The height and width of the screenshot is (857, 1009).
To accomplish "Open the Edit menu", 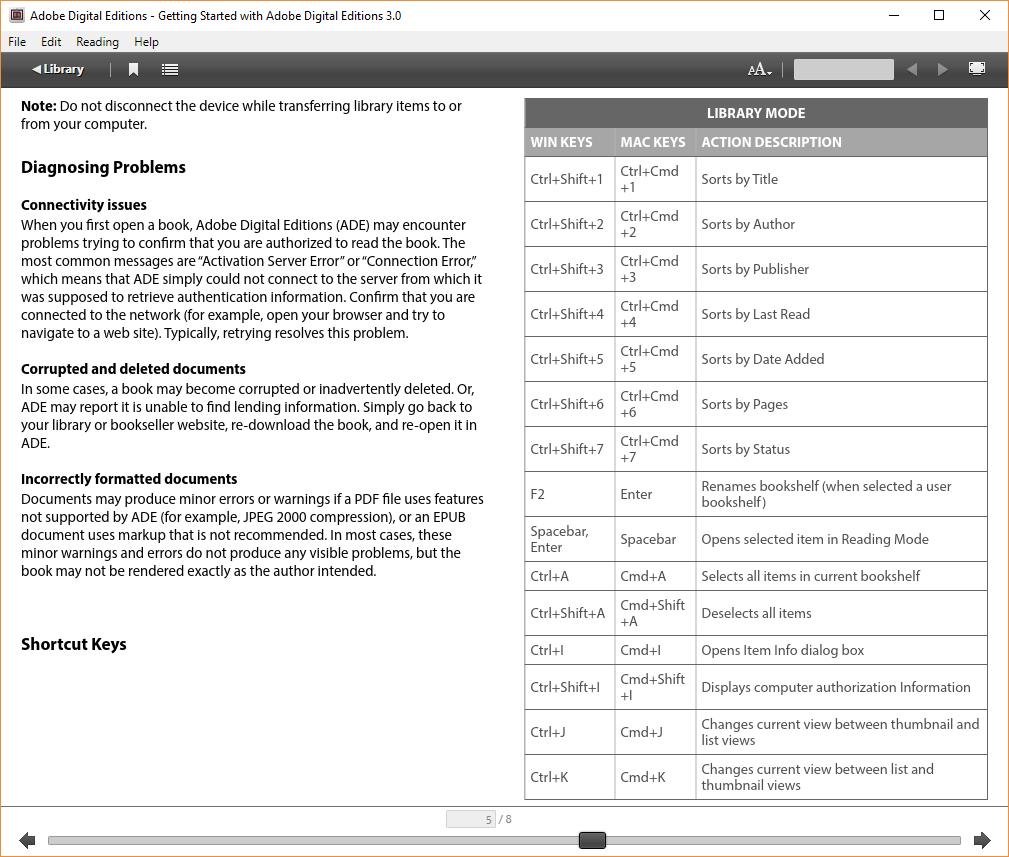I will 51,42.
